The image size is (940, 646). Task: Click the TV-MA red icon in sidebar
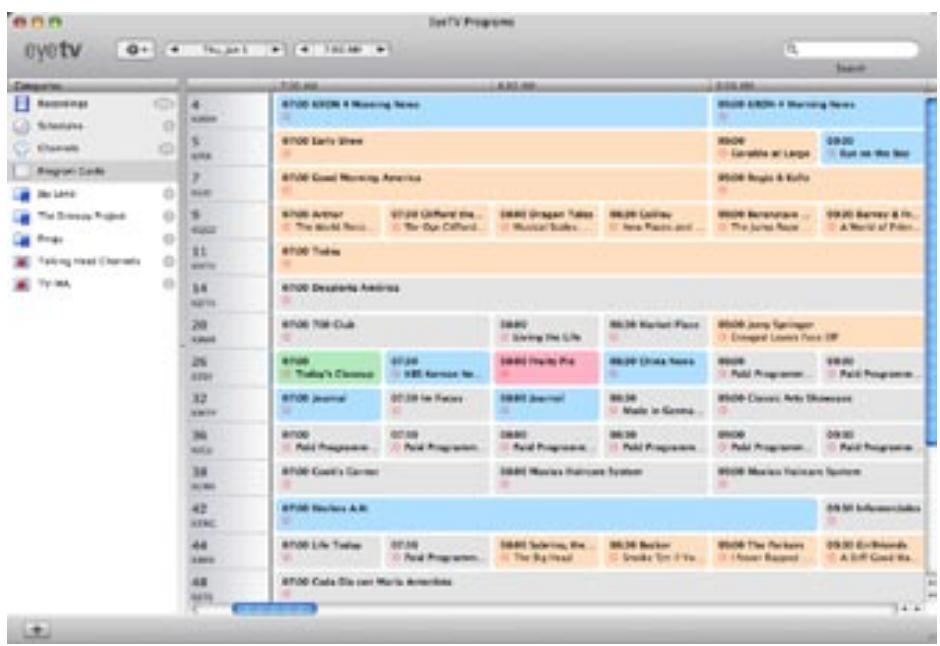[22, 284]
